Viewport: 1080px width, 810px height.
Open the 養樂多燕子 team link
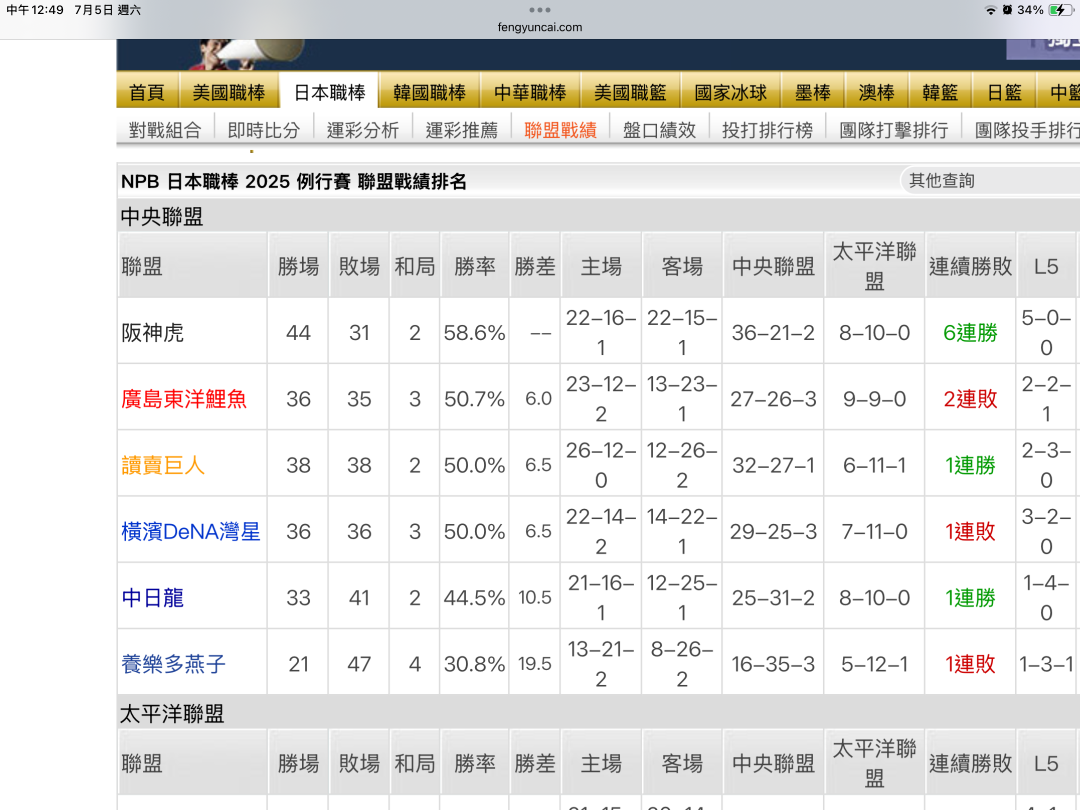click(x=174, y=664)
